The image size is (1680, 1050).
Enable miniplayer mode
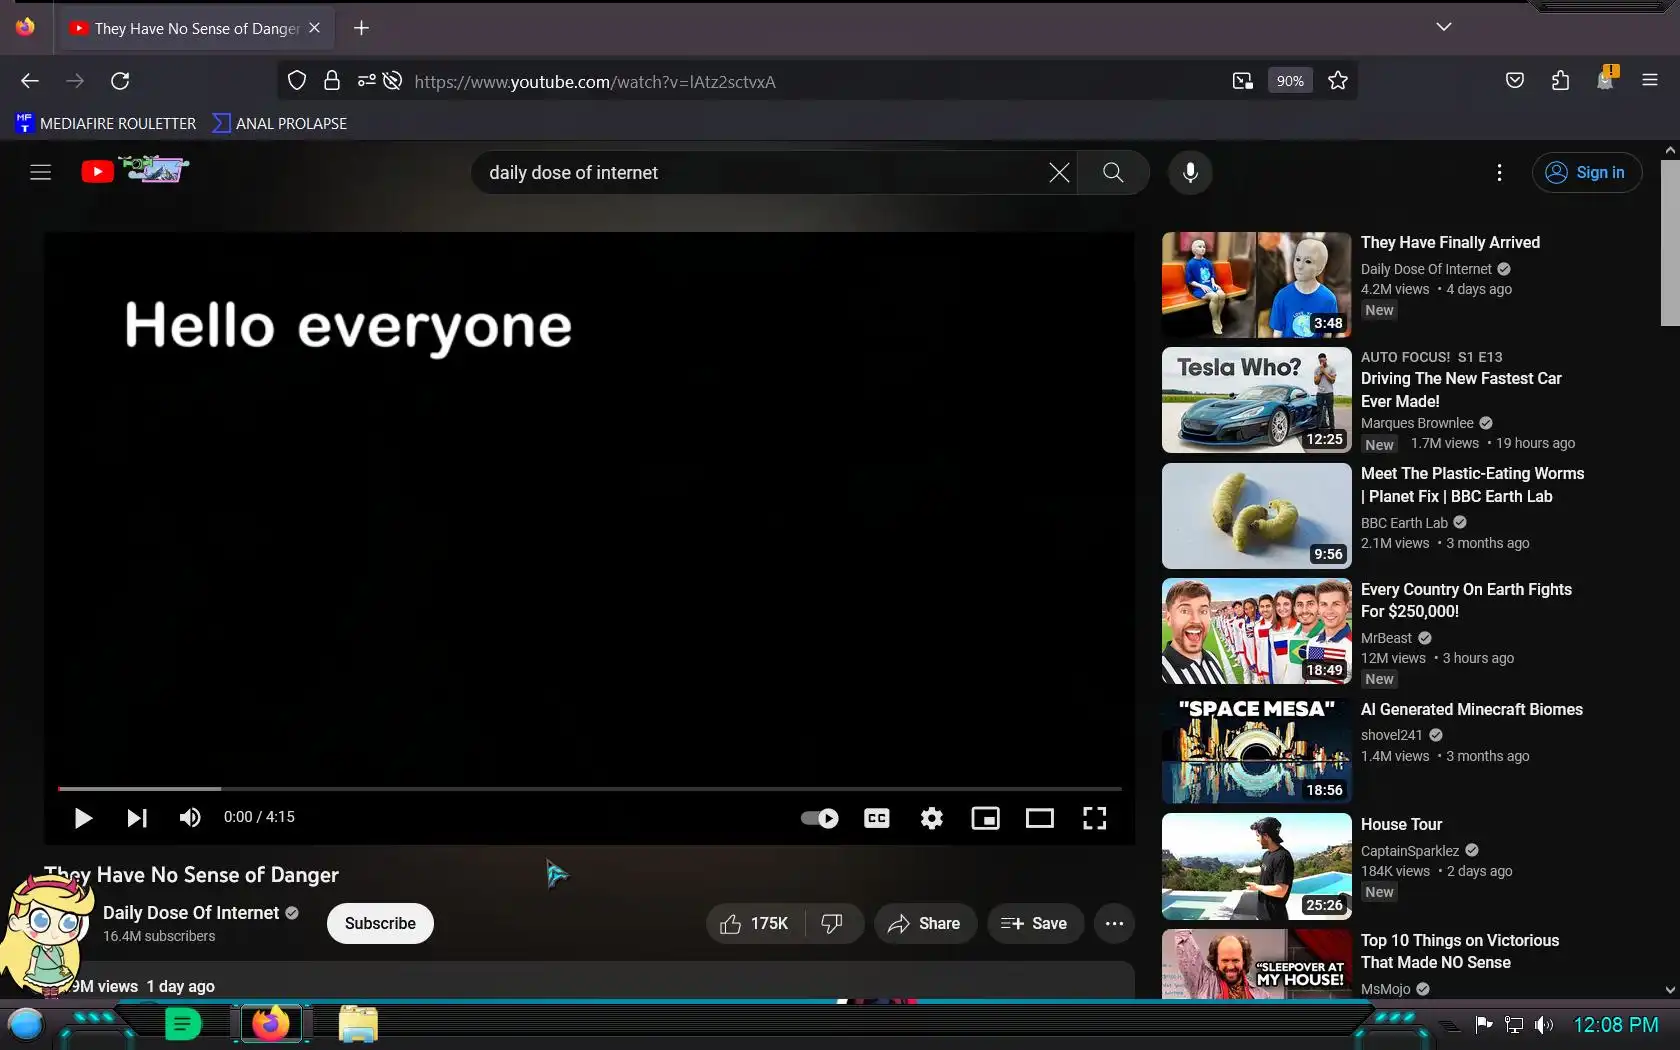click(x=986, y=819)
